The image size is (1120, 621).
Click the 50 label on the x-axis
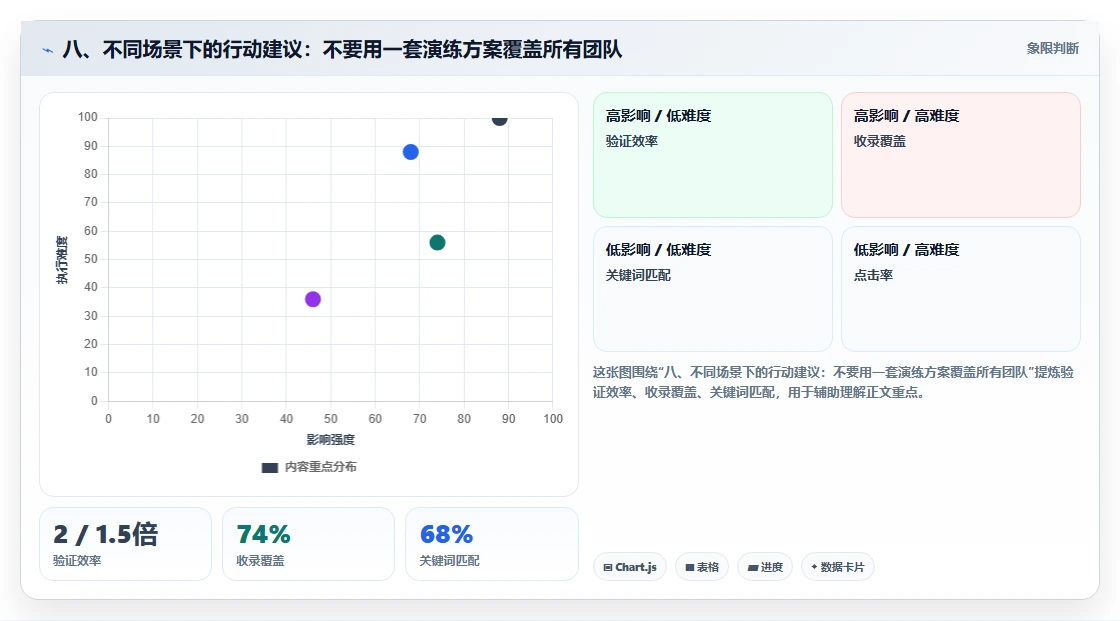click(331, 419)
